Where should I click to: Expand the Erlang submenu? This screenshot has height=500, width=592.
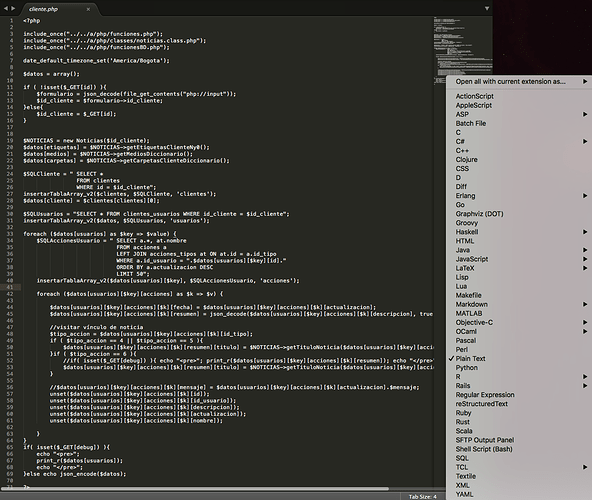coord(519,196)
